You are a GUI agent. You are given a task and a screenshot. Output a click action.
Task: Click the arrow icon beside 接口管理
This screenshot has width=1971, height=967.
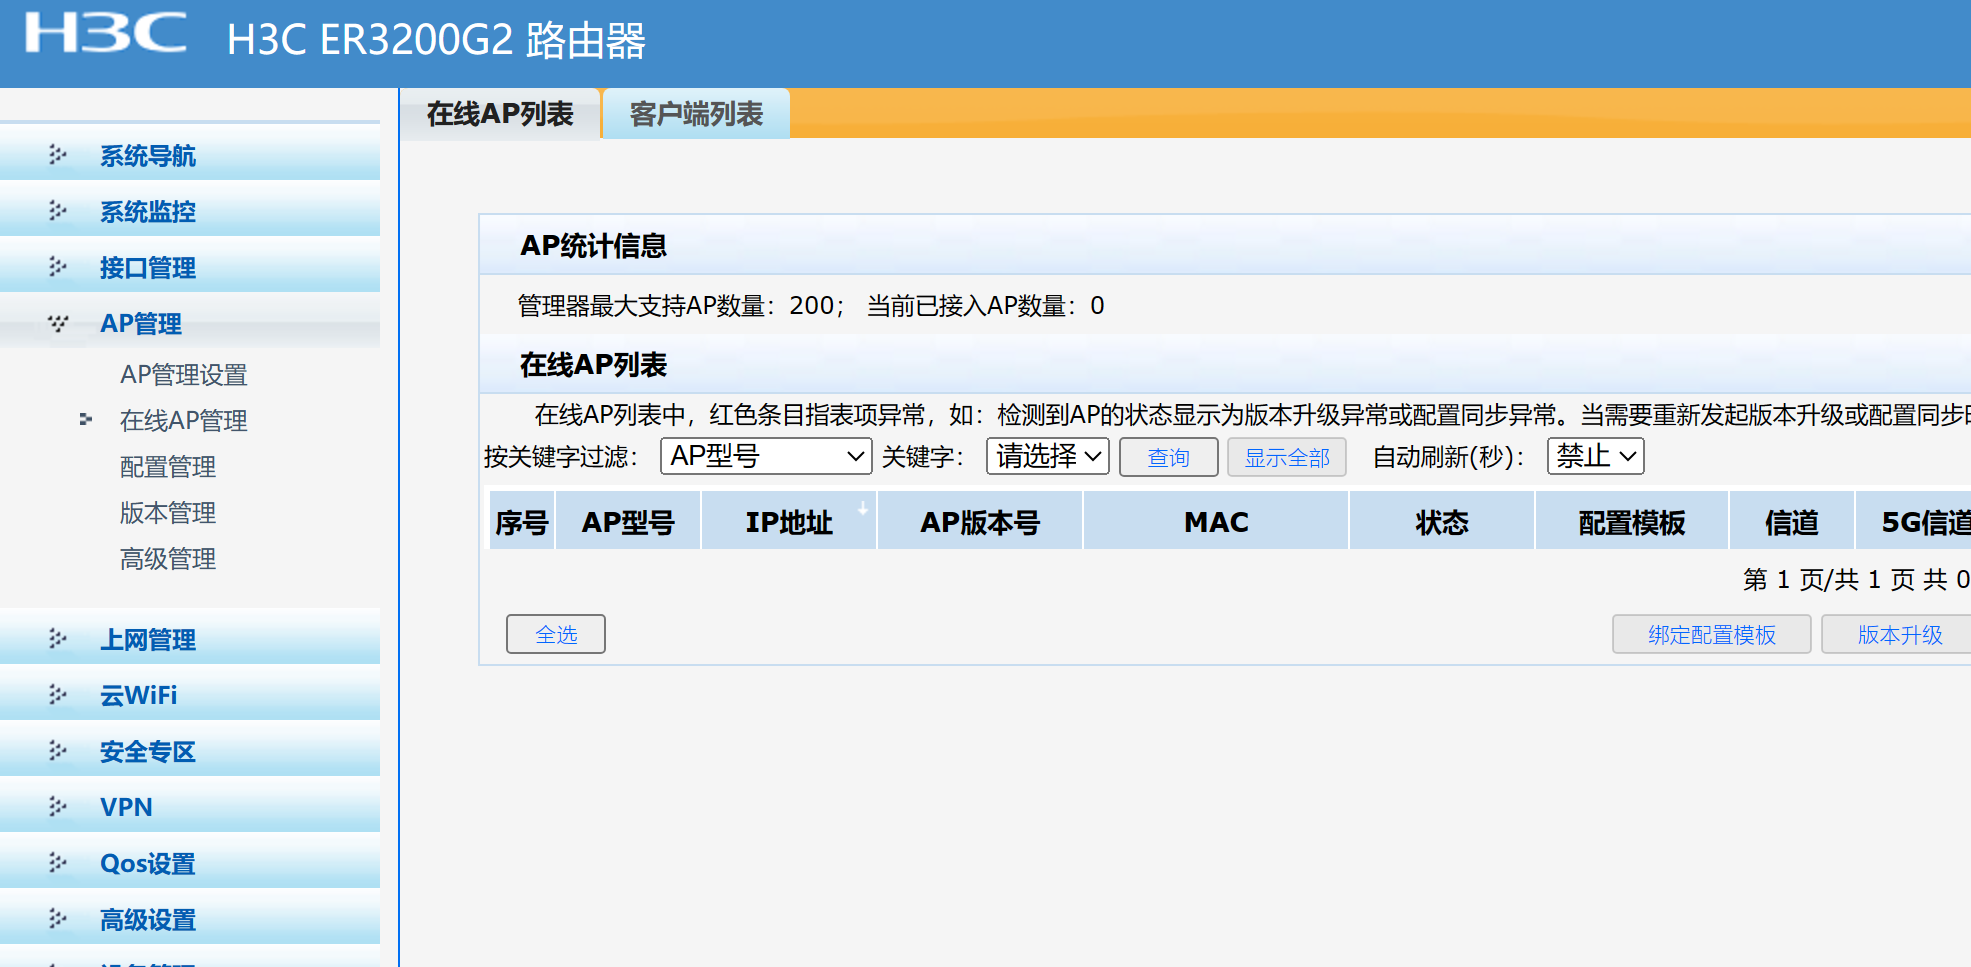pyautogui.click(x=58, y=267)
